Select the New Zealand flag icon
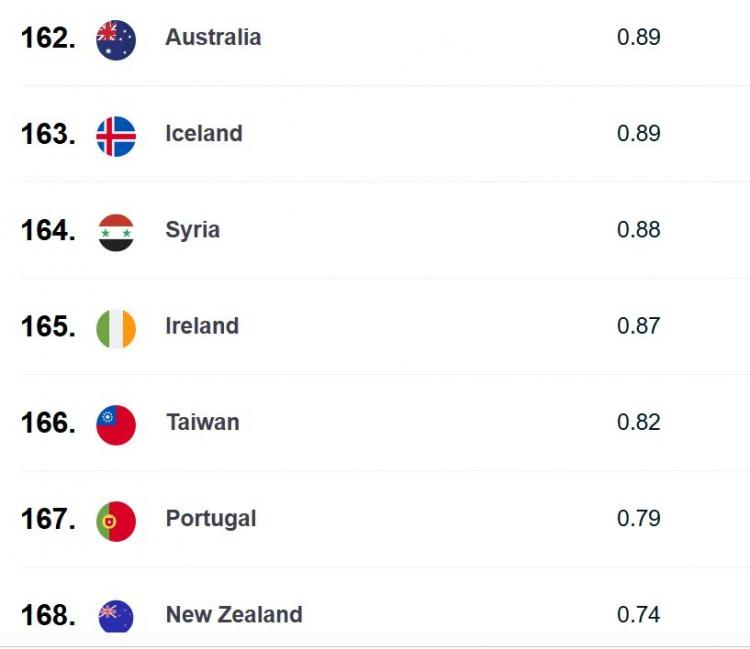The image size is (750, 649). [116, 616]
